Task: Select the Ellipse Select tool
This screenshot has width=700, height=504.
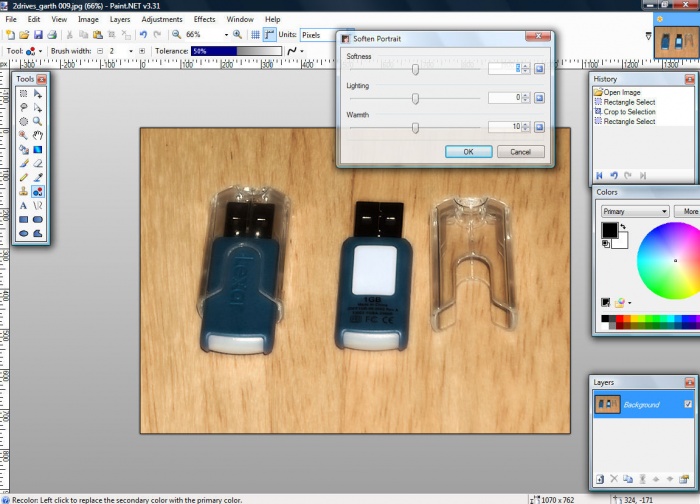Action: (23, 120)
